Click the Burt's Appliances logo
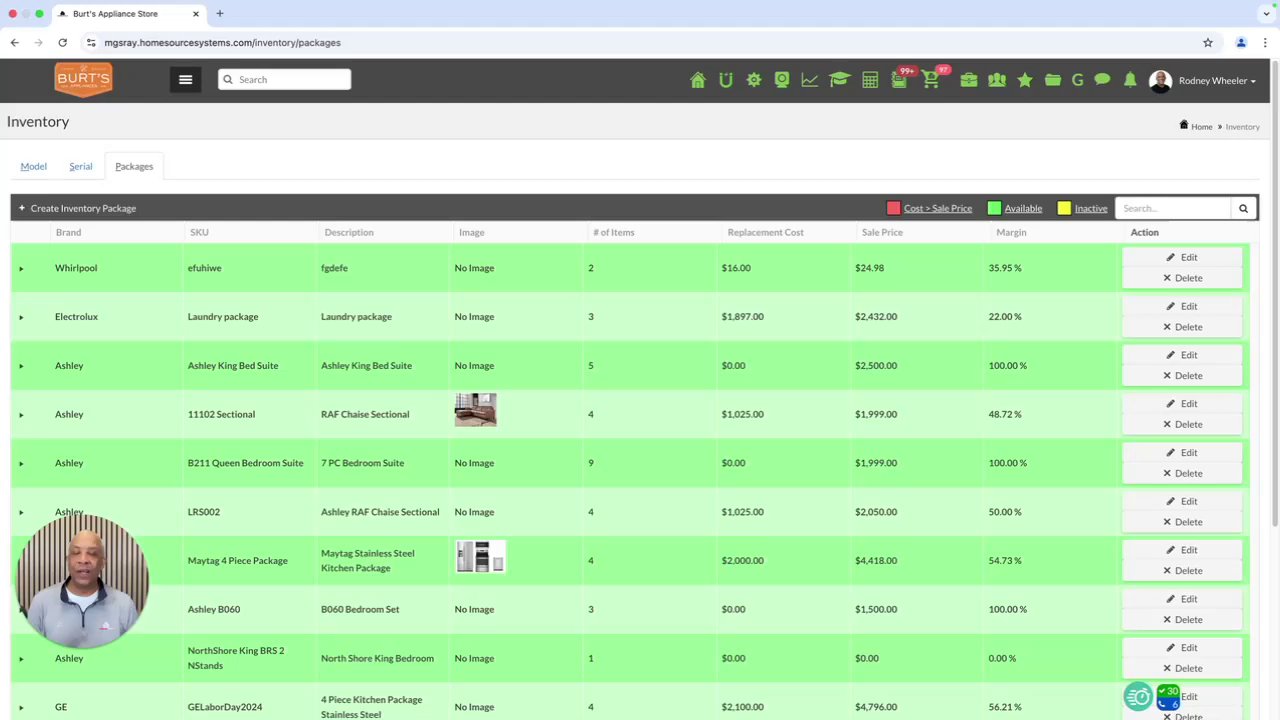Viewport: 1280px width, 720px height. coord(83,79)
